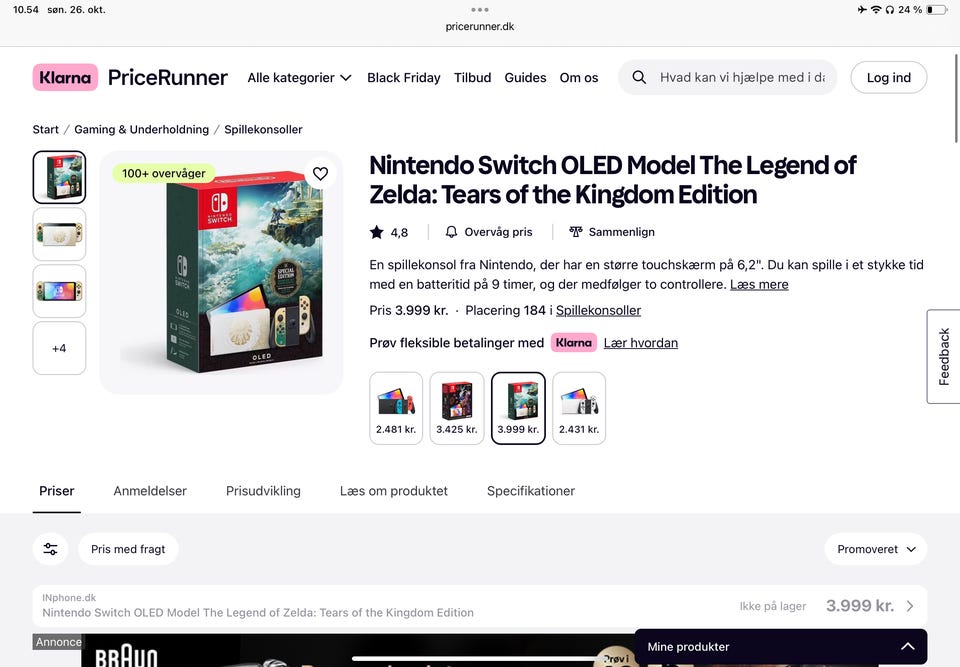
Task: Select the 2.481 kr. console variant
Action: click(396, 408)
